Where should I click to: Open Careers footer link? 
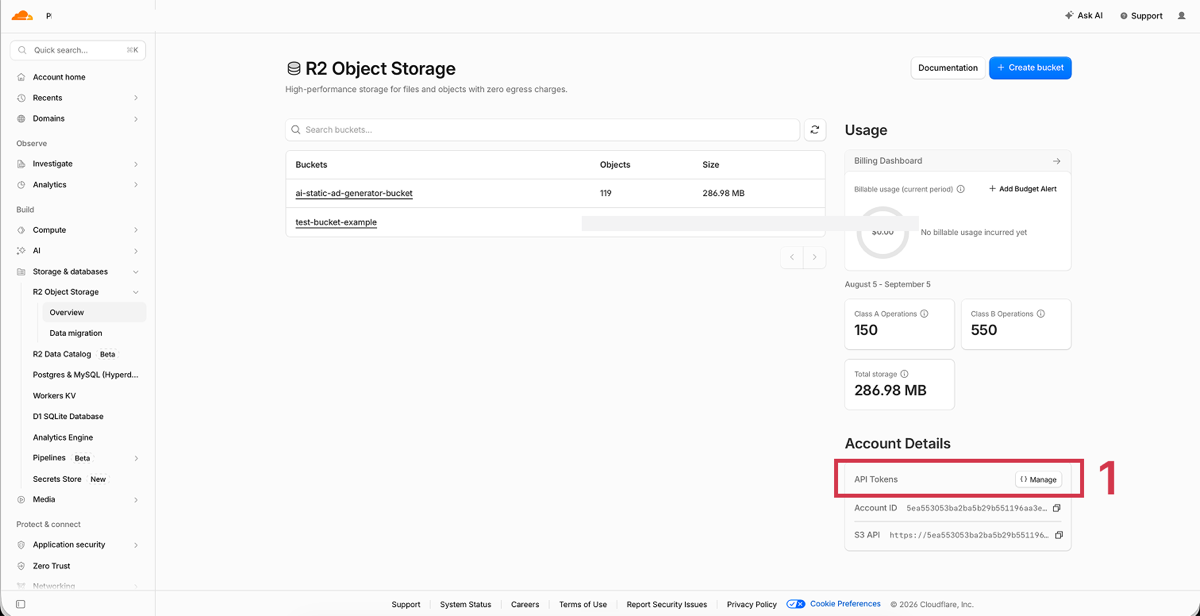[x=525, y=604]
